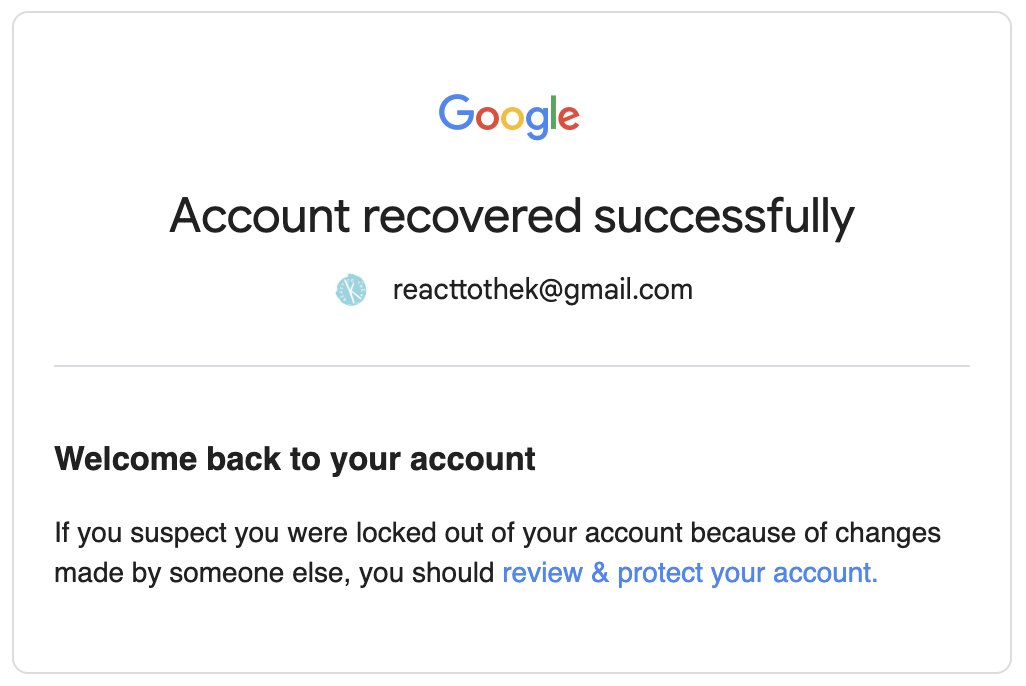
Task: Click the yellow o in Google logo
Action: click(512, 118)
